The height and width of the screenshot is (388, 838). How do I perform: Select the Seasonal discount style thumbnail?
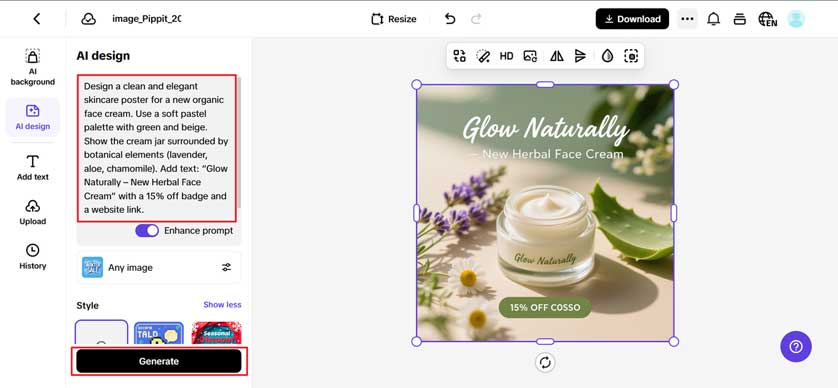click(x=216, y=333)
